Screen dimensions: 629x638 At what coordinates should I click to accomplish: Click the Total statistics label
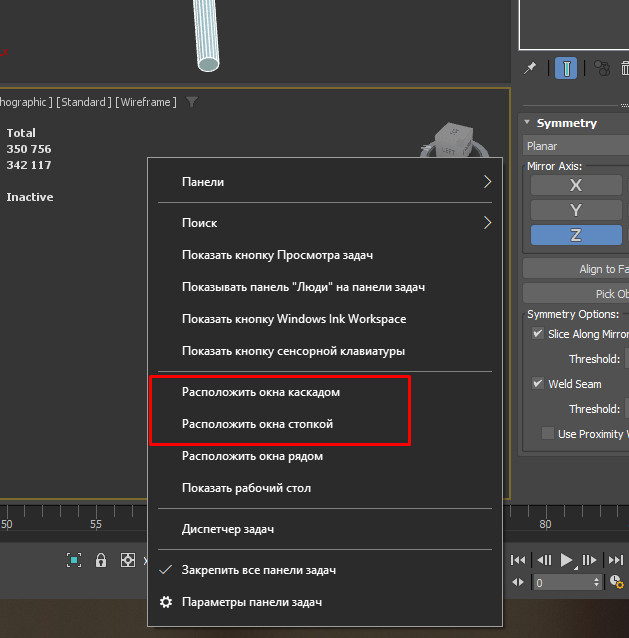pos(21,133)
